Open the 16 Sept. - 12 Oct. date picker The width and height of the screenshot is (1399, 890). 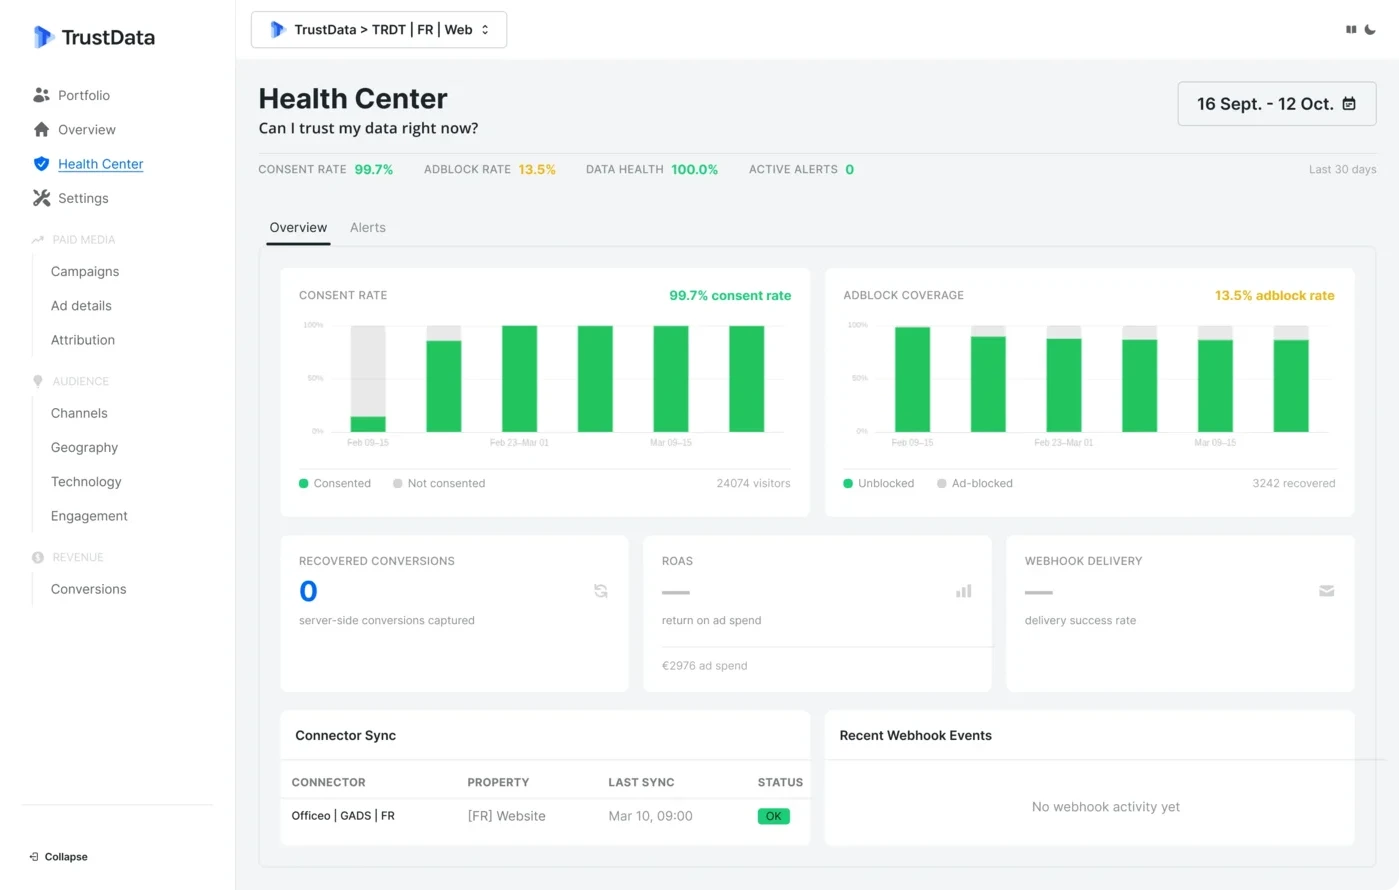click(x=1276, y=103)
